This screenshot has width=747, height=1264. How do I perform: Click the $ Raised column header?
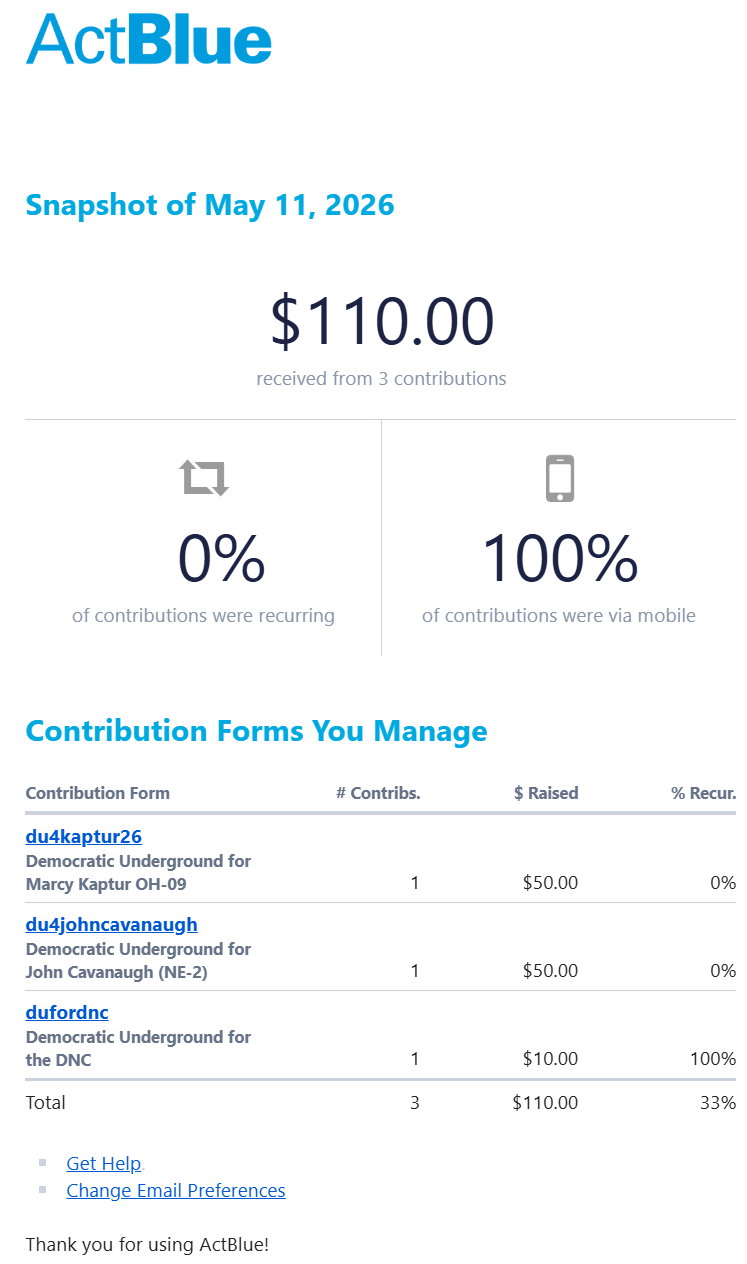click(x=546, y=793)
